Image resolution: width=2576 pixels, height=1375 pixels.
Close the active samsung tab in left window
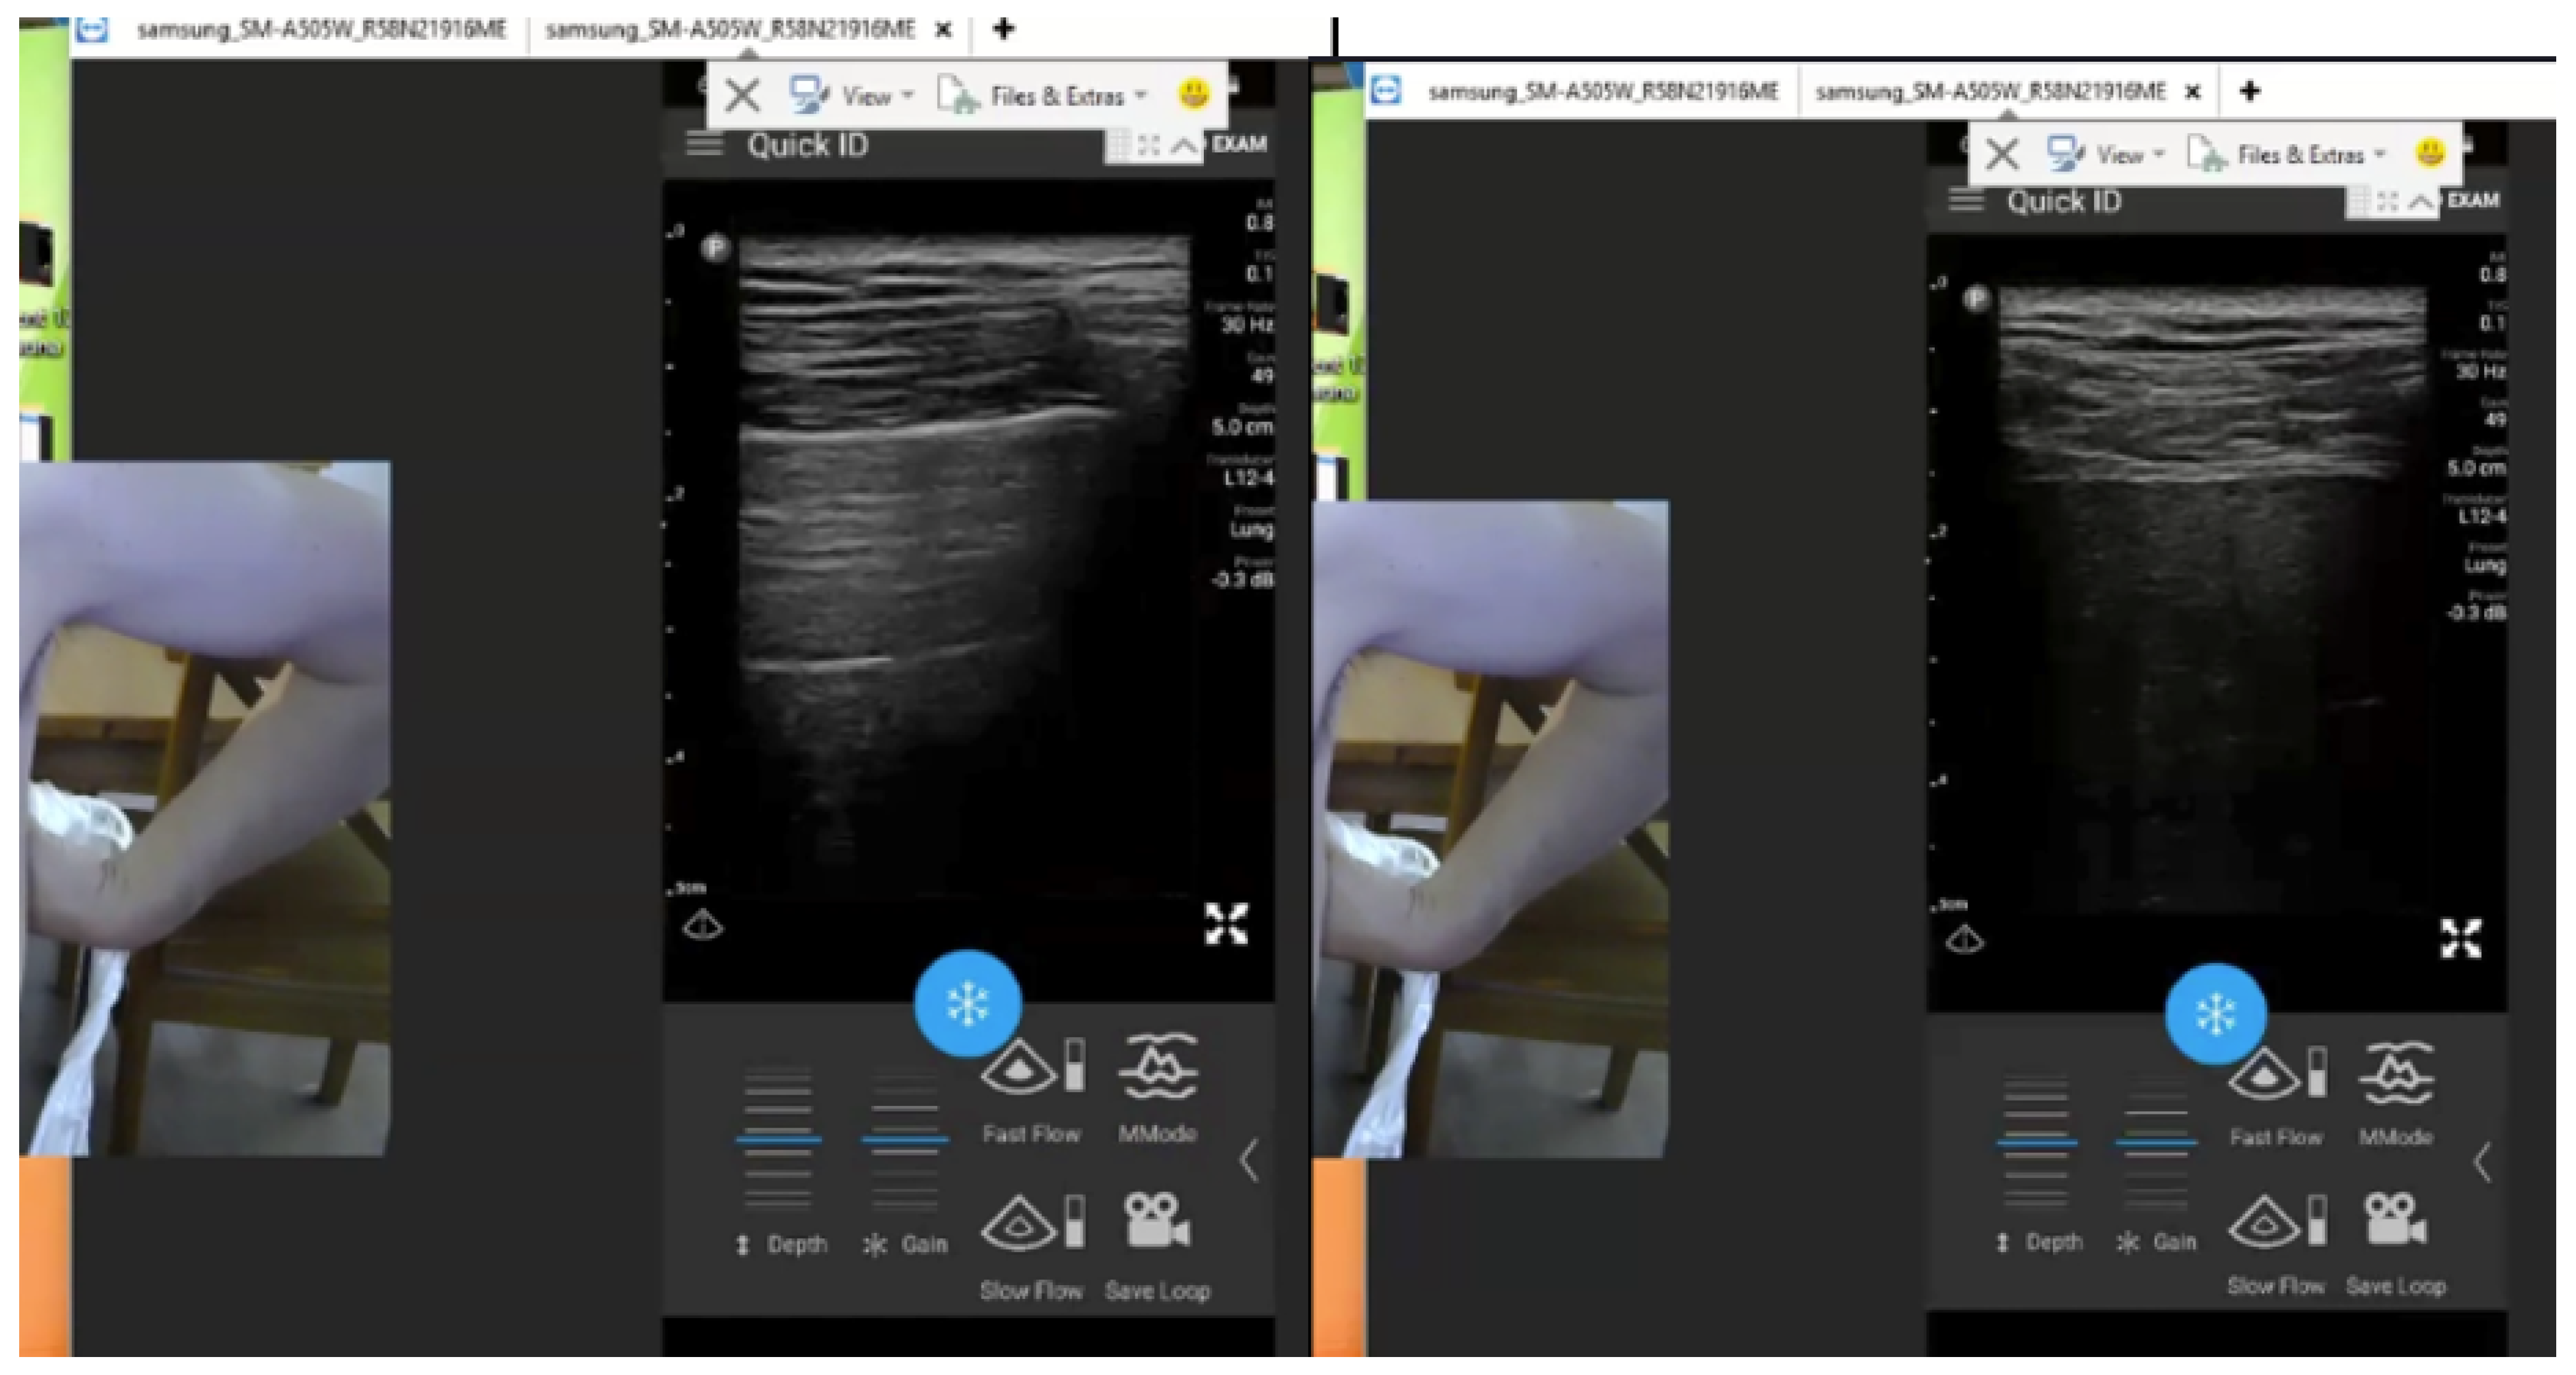(x=943, y=30)
